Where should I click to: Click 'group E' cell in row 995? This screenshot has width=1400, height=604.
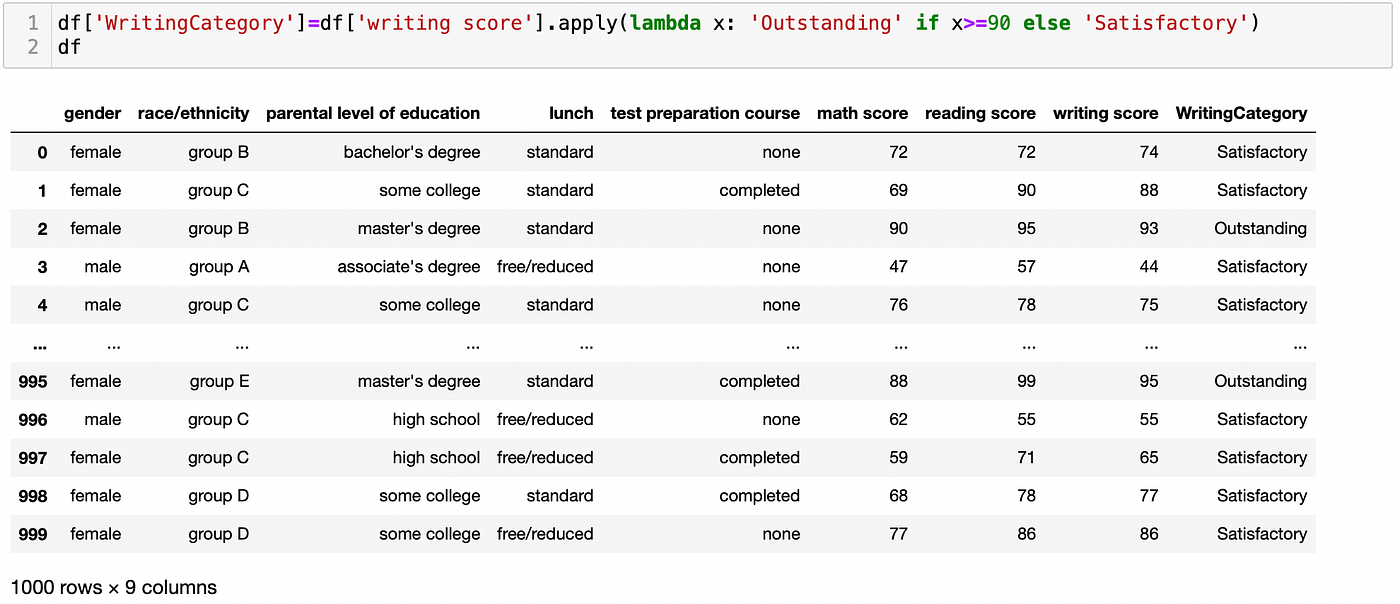point(219,381)
